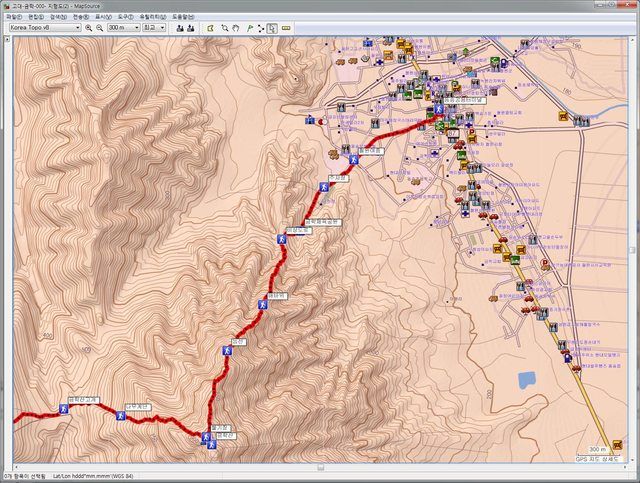Click the MapSource app icon in title bar
The height and width of the screenshot is (483, 640).
click(6, 6)
